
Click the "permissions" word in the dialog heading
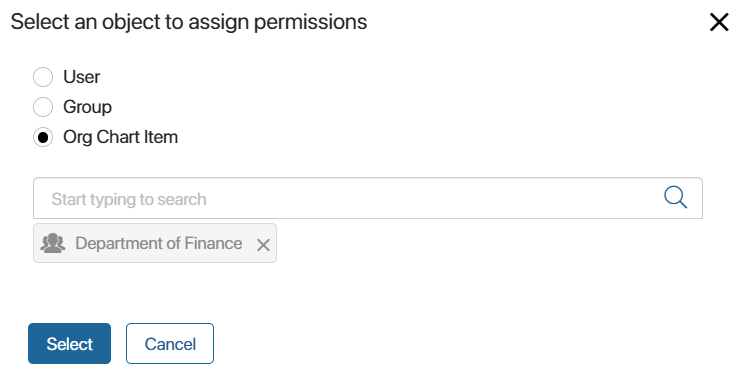coord(311,23)
